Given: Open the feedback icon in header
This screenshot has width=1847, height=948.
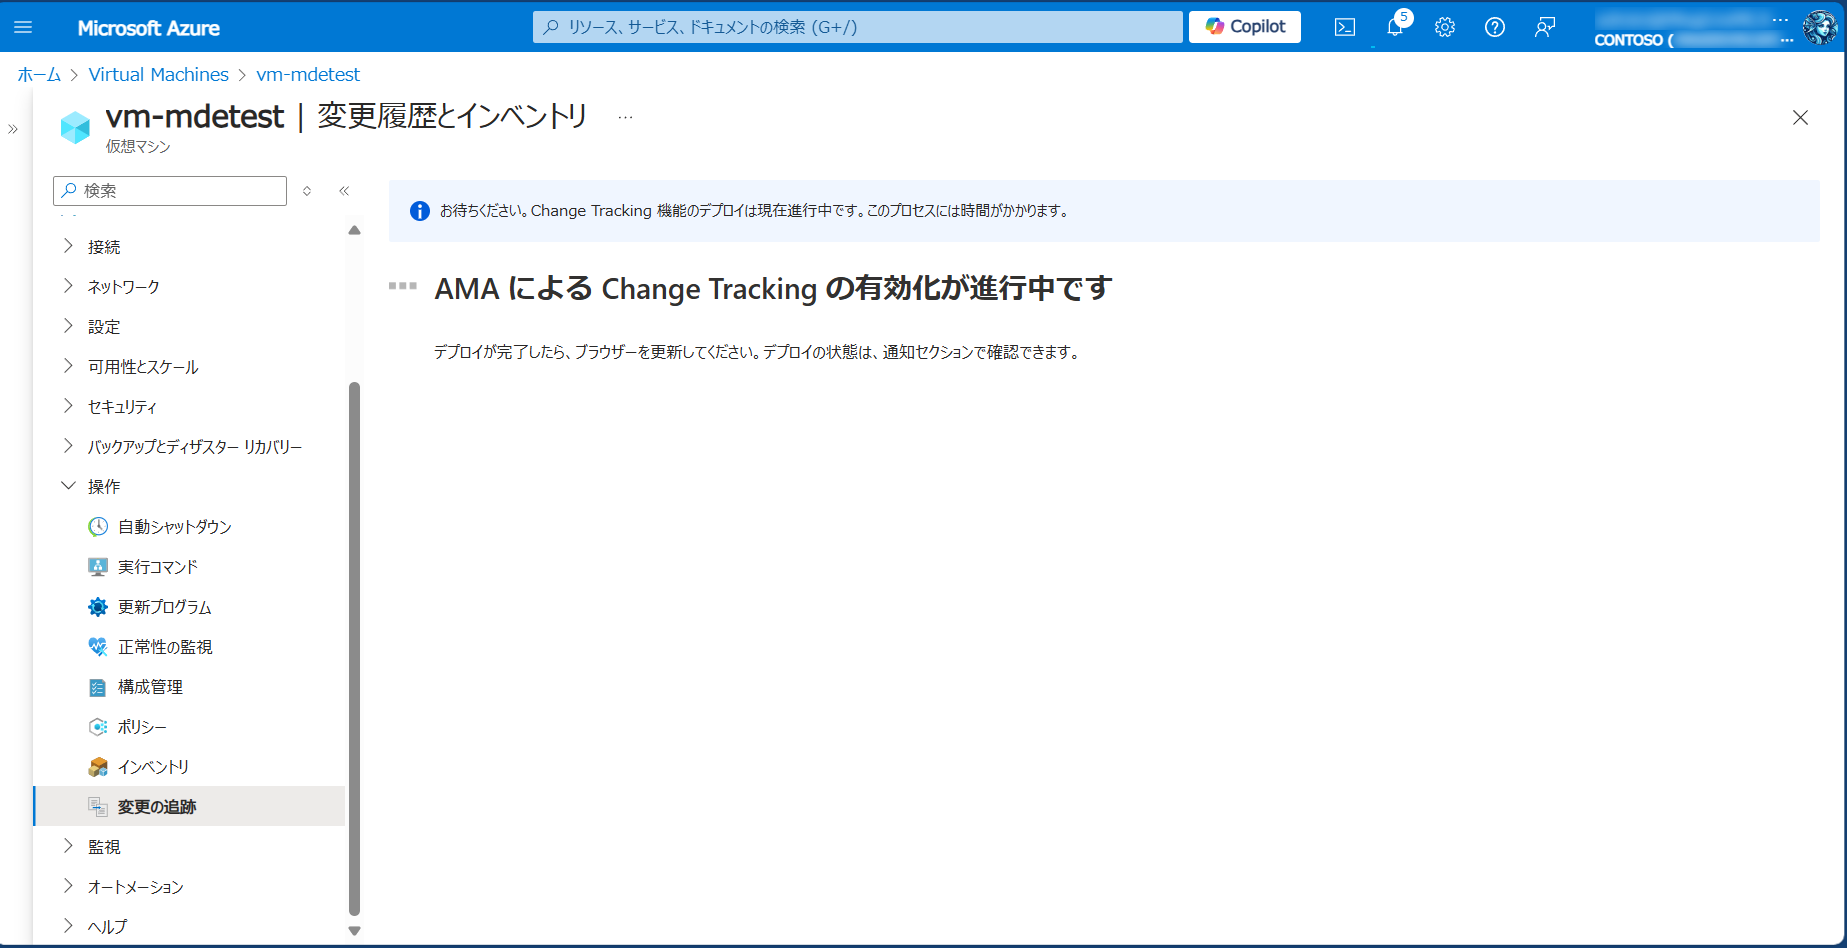Looking at the screenshot, I should click(x=1545, y=27).
